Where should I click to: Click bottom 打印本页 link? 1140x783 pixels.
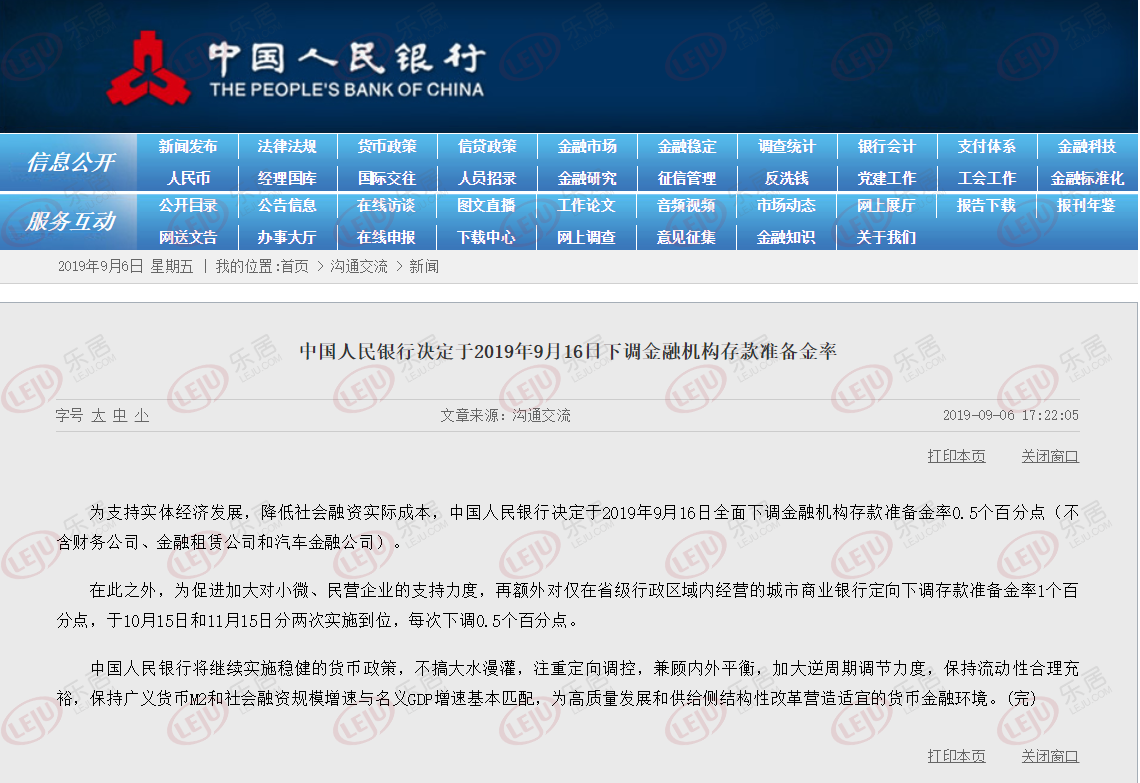(957, 756)
